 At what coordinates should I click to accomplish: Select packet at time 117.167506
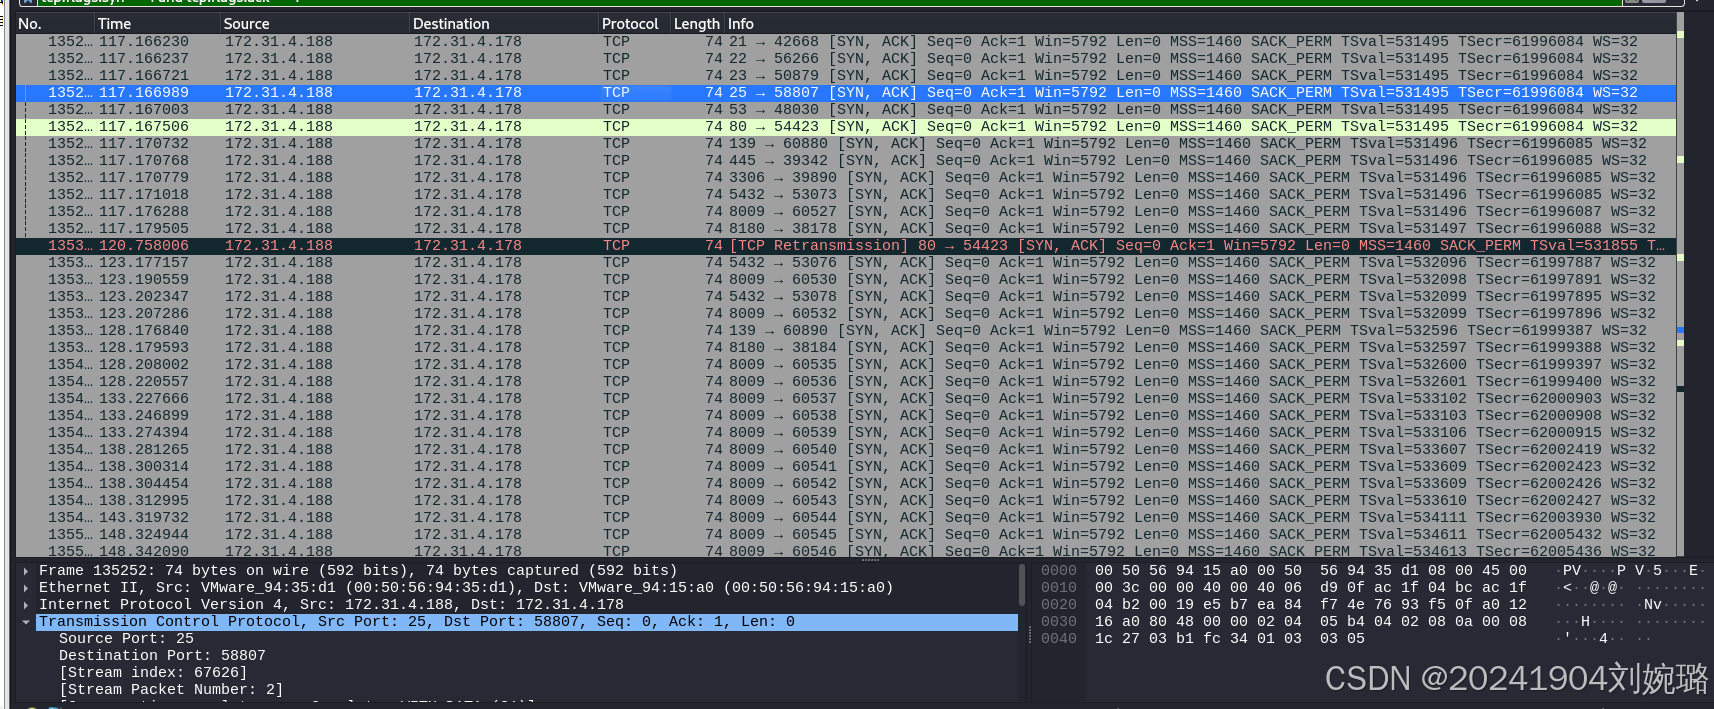846,126
